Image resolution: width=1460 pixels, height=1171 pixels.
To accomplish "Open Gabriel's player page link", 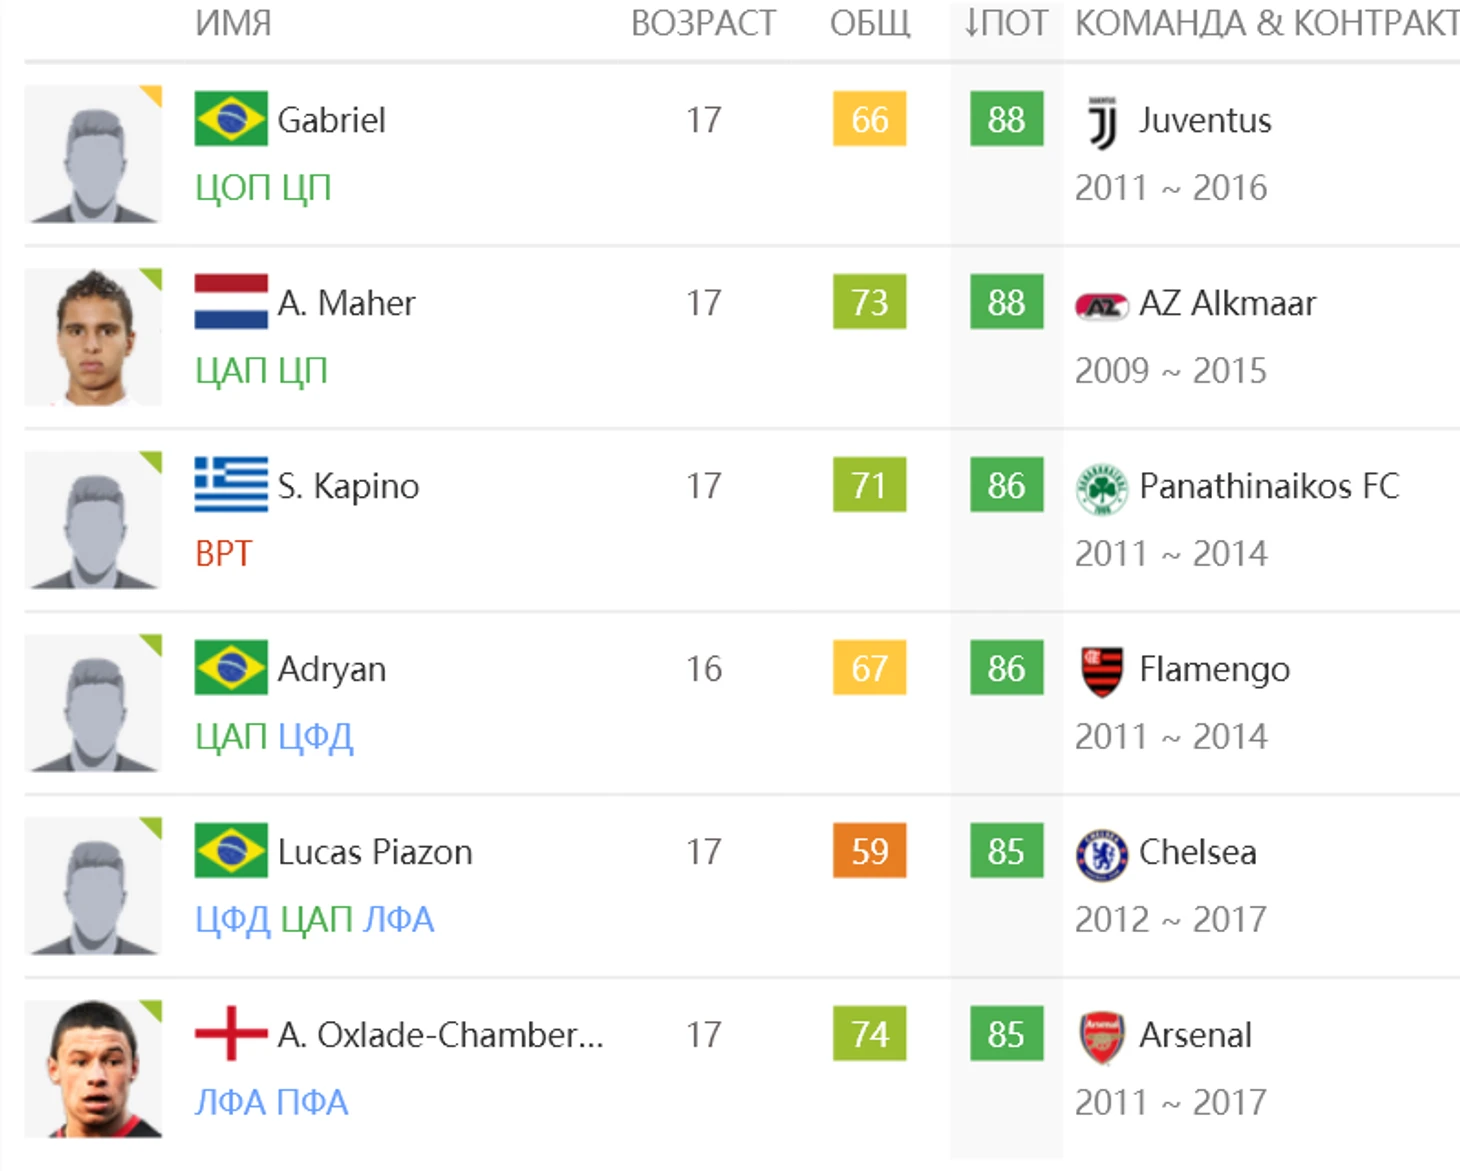I will click(331, 120).
